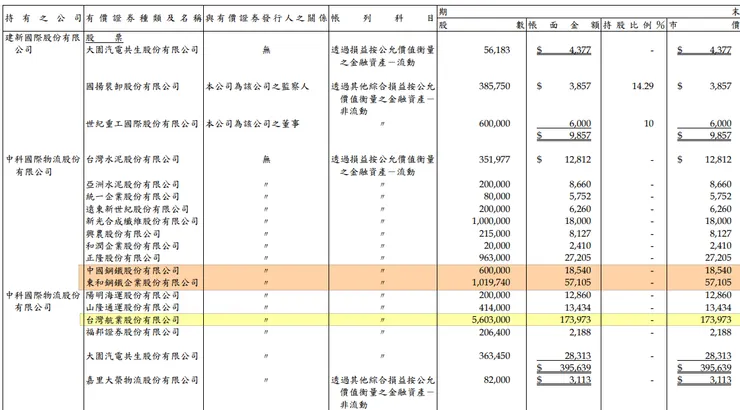Viewport: 740px width, 410px height.
Task: Click the 有價證券種類及名稱 column header
Action: [x=143, y=18]
